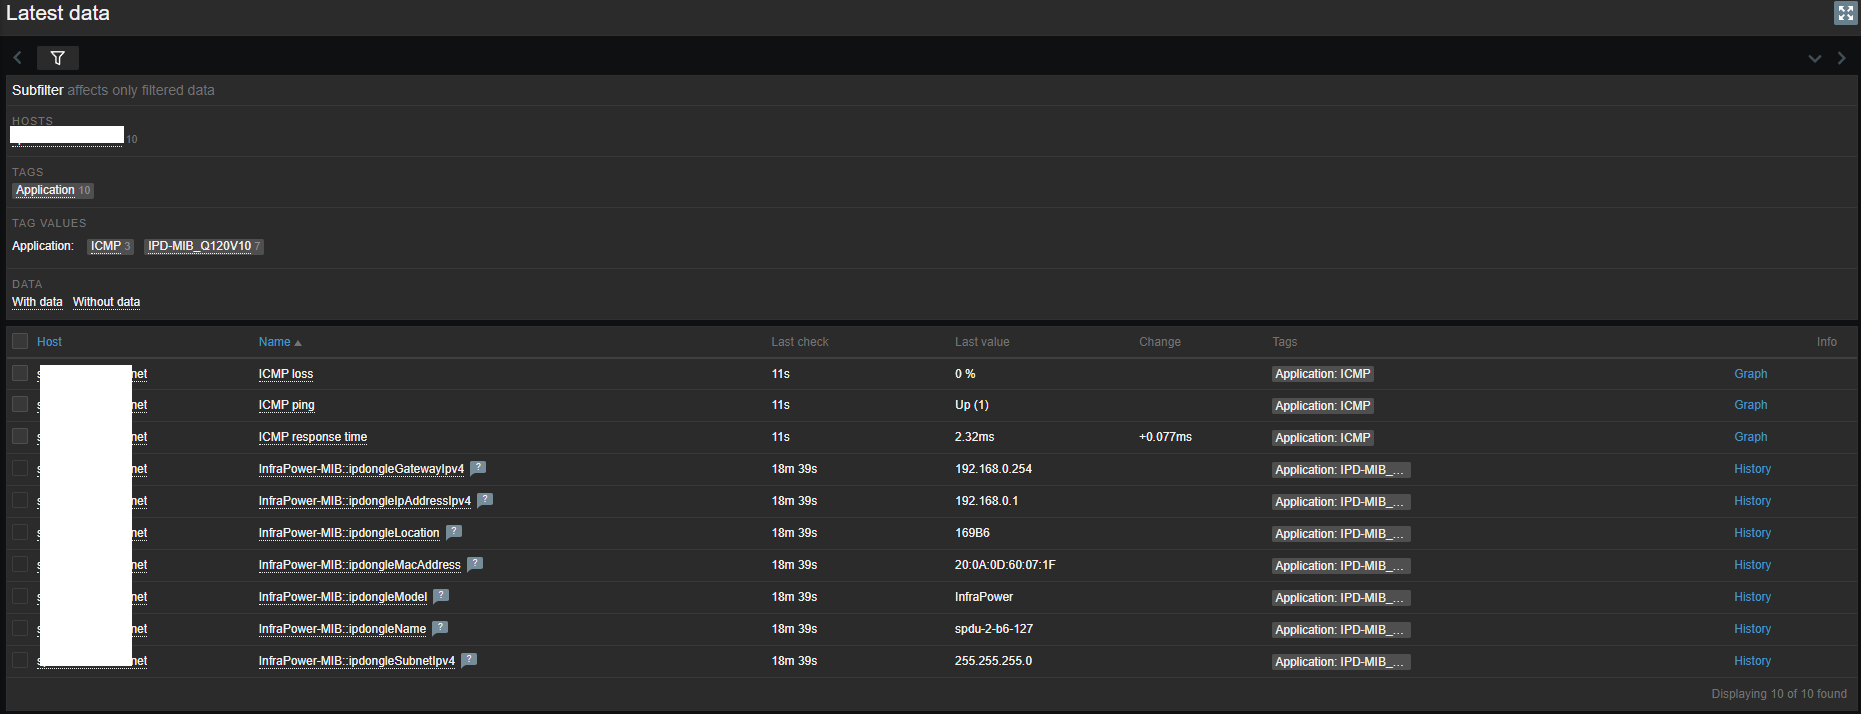Check the ICMP loss row checkbox
The image size is (1861, 714).
tap(20, 373)
